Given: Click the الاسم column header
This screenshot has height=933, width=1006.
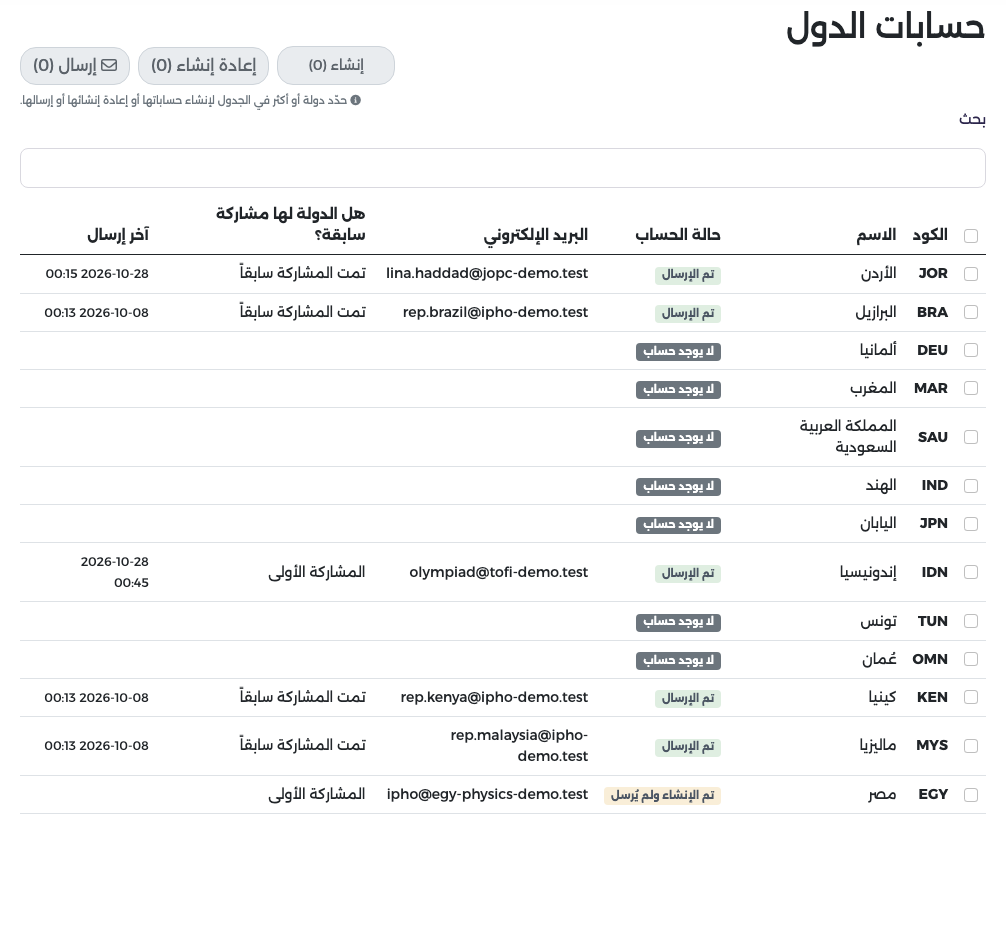Looking at the screenshot, I should point(876,235).
